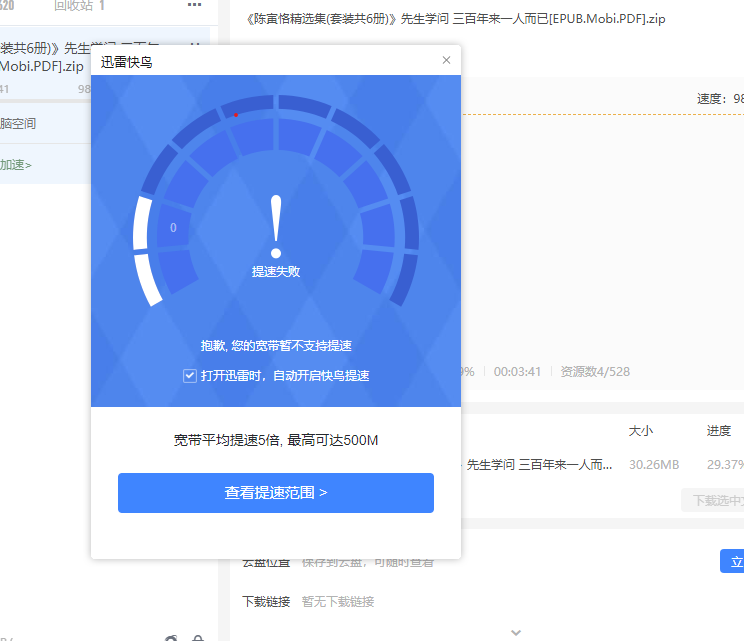Click the exclamation mark failure icon
744x641 pixels.
click(x=276, y=226)
